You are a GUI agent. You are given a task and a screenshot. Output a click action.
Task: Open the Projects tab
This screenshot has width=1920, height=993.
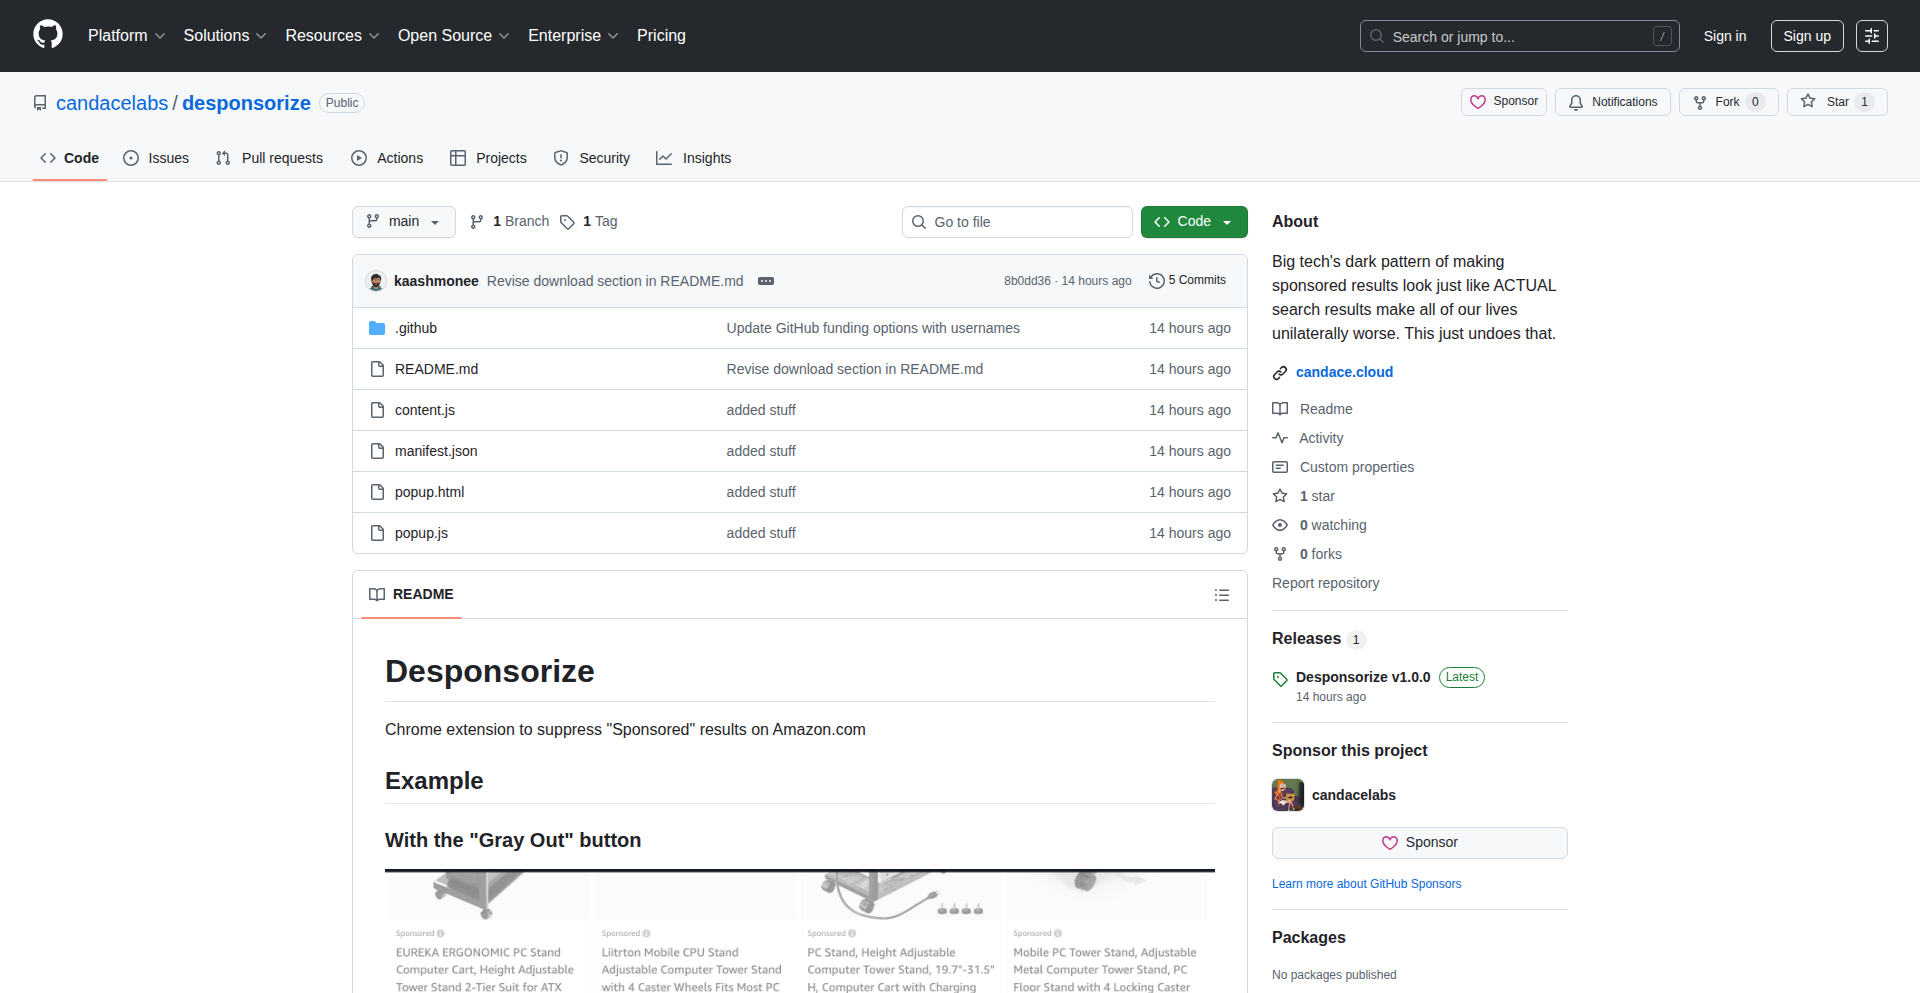click(488, 158)
